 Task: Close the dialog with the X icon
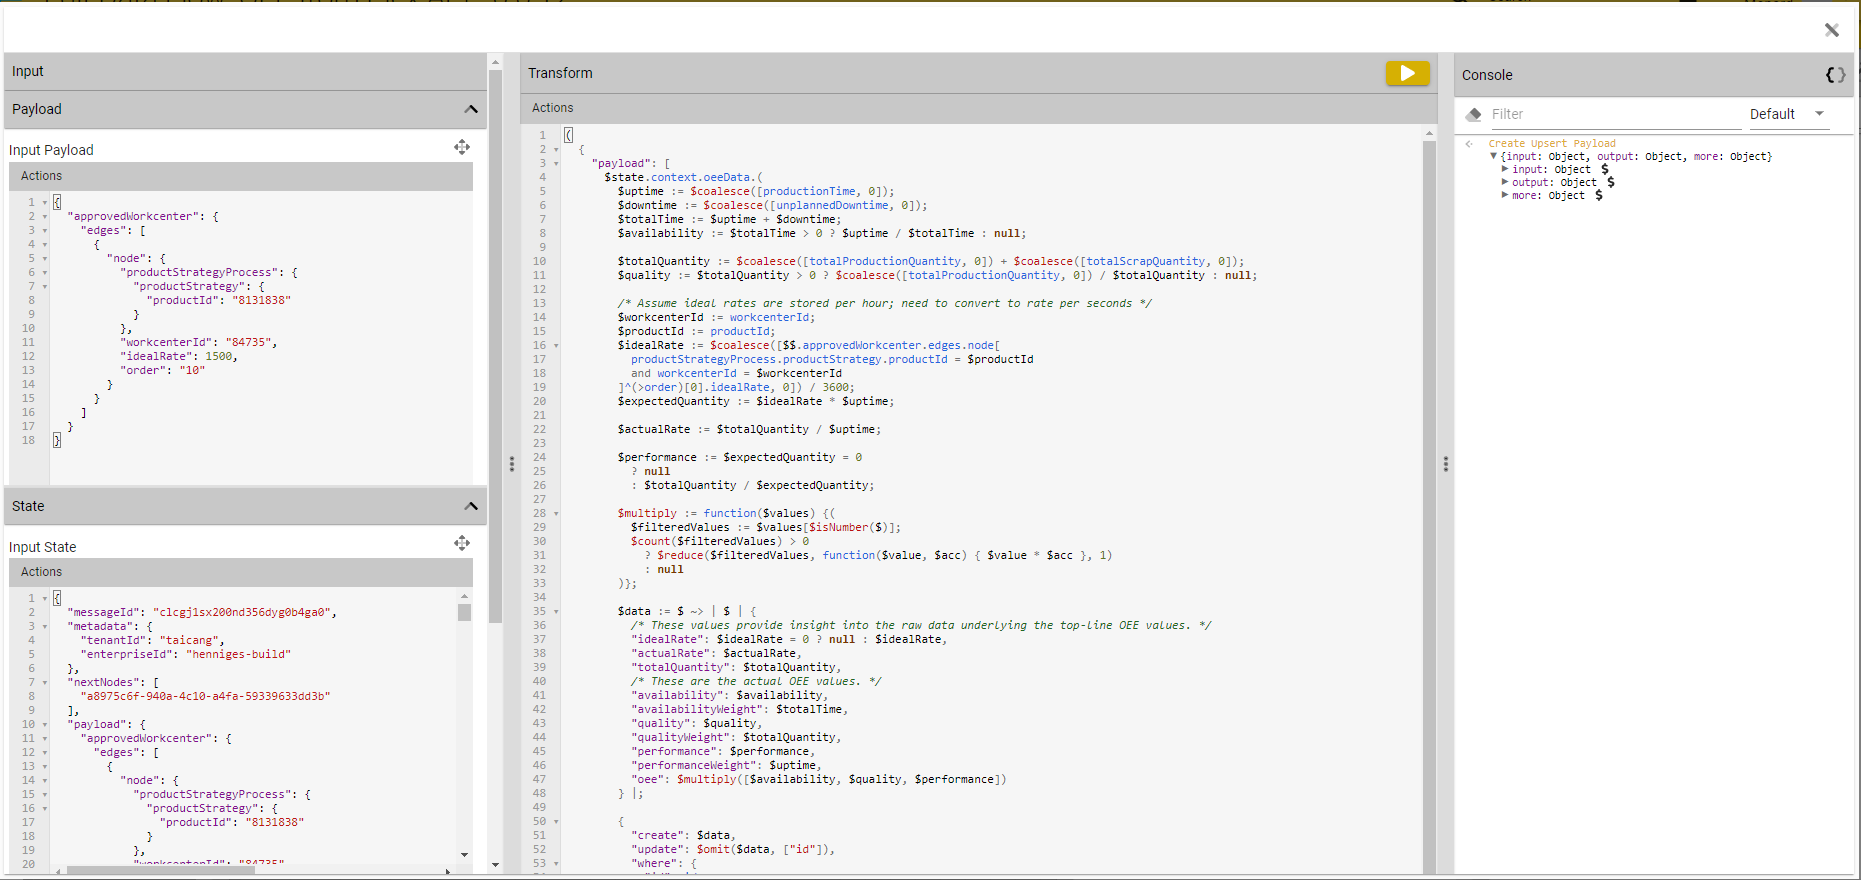click(1831, 30)
